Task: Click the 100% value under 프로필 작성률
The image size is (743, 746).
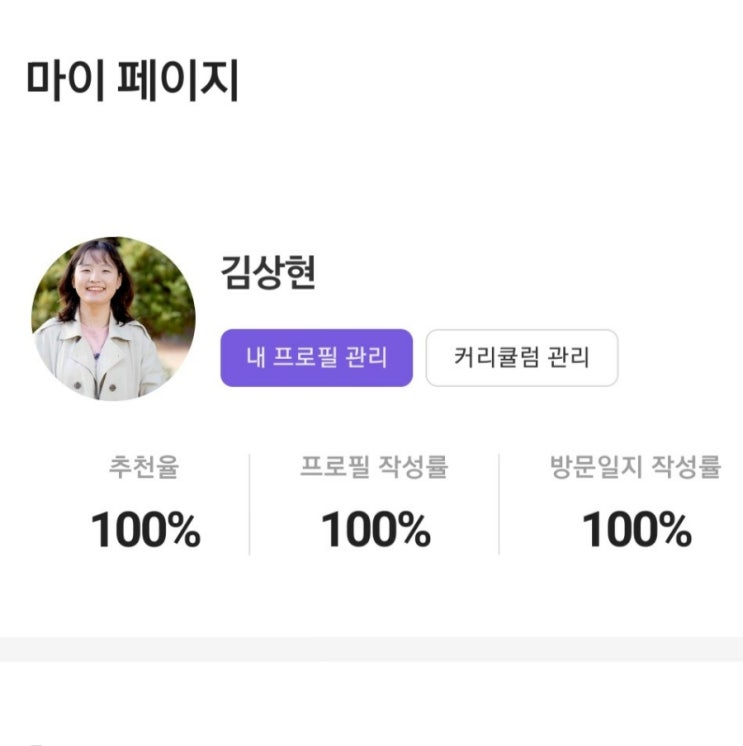Action: (x=375, y=530)
